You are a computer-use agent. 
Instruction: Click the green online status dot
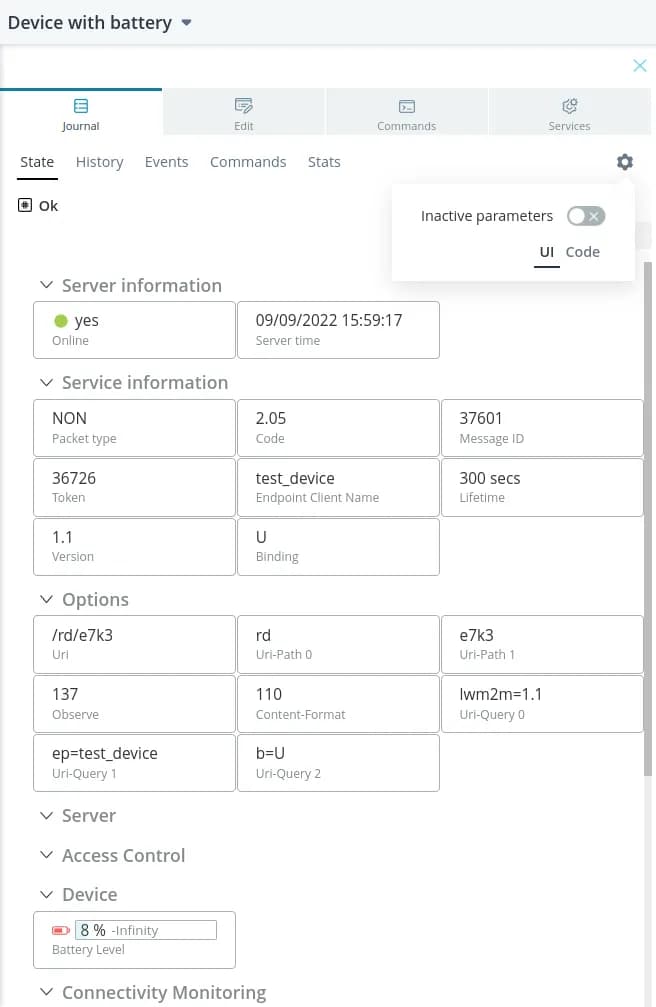coord(61,321)
